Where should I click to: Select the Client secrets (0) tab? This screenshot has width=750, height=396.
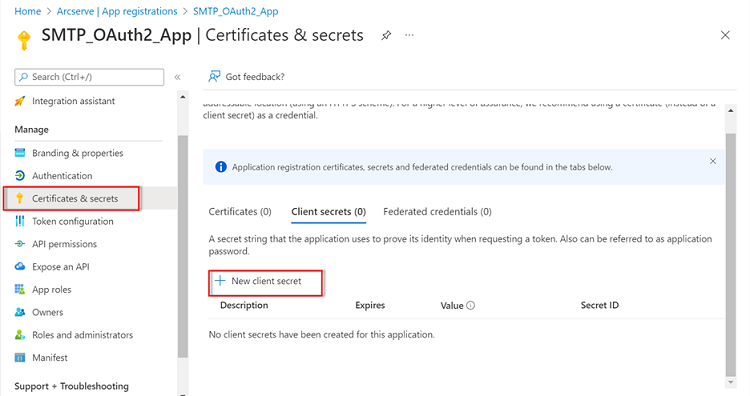329,211
